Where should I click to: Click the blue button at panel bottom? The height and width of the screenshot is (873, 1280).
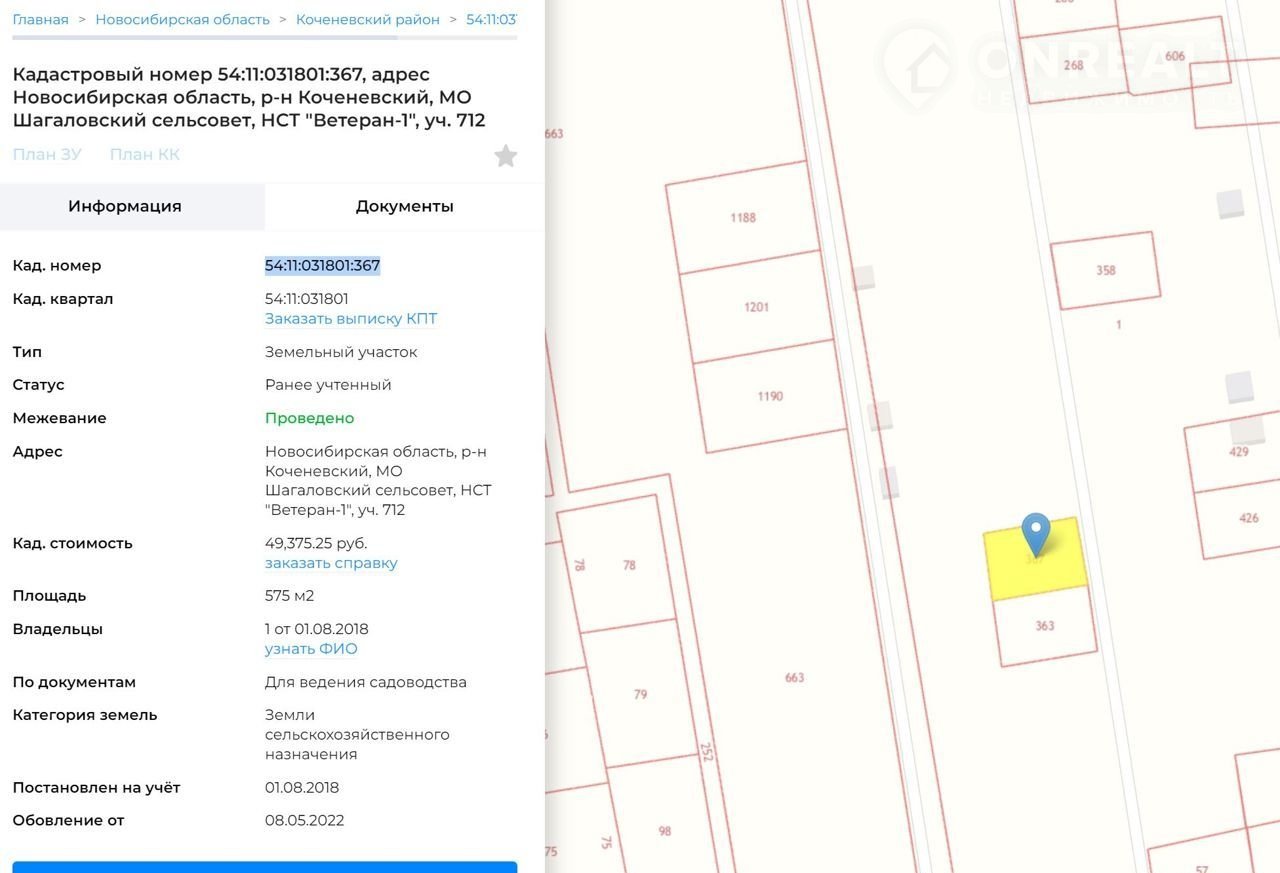click(265, 866)
